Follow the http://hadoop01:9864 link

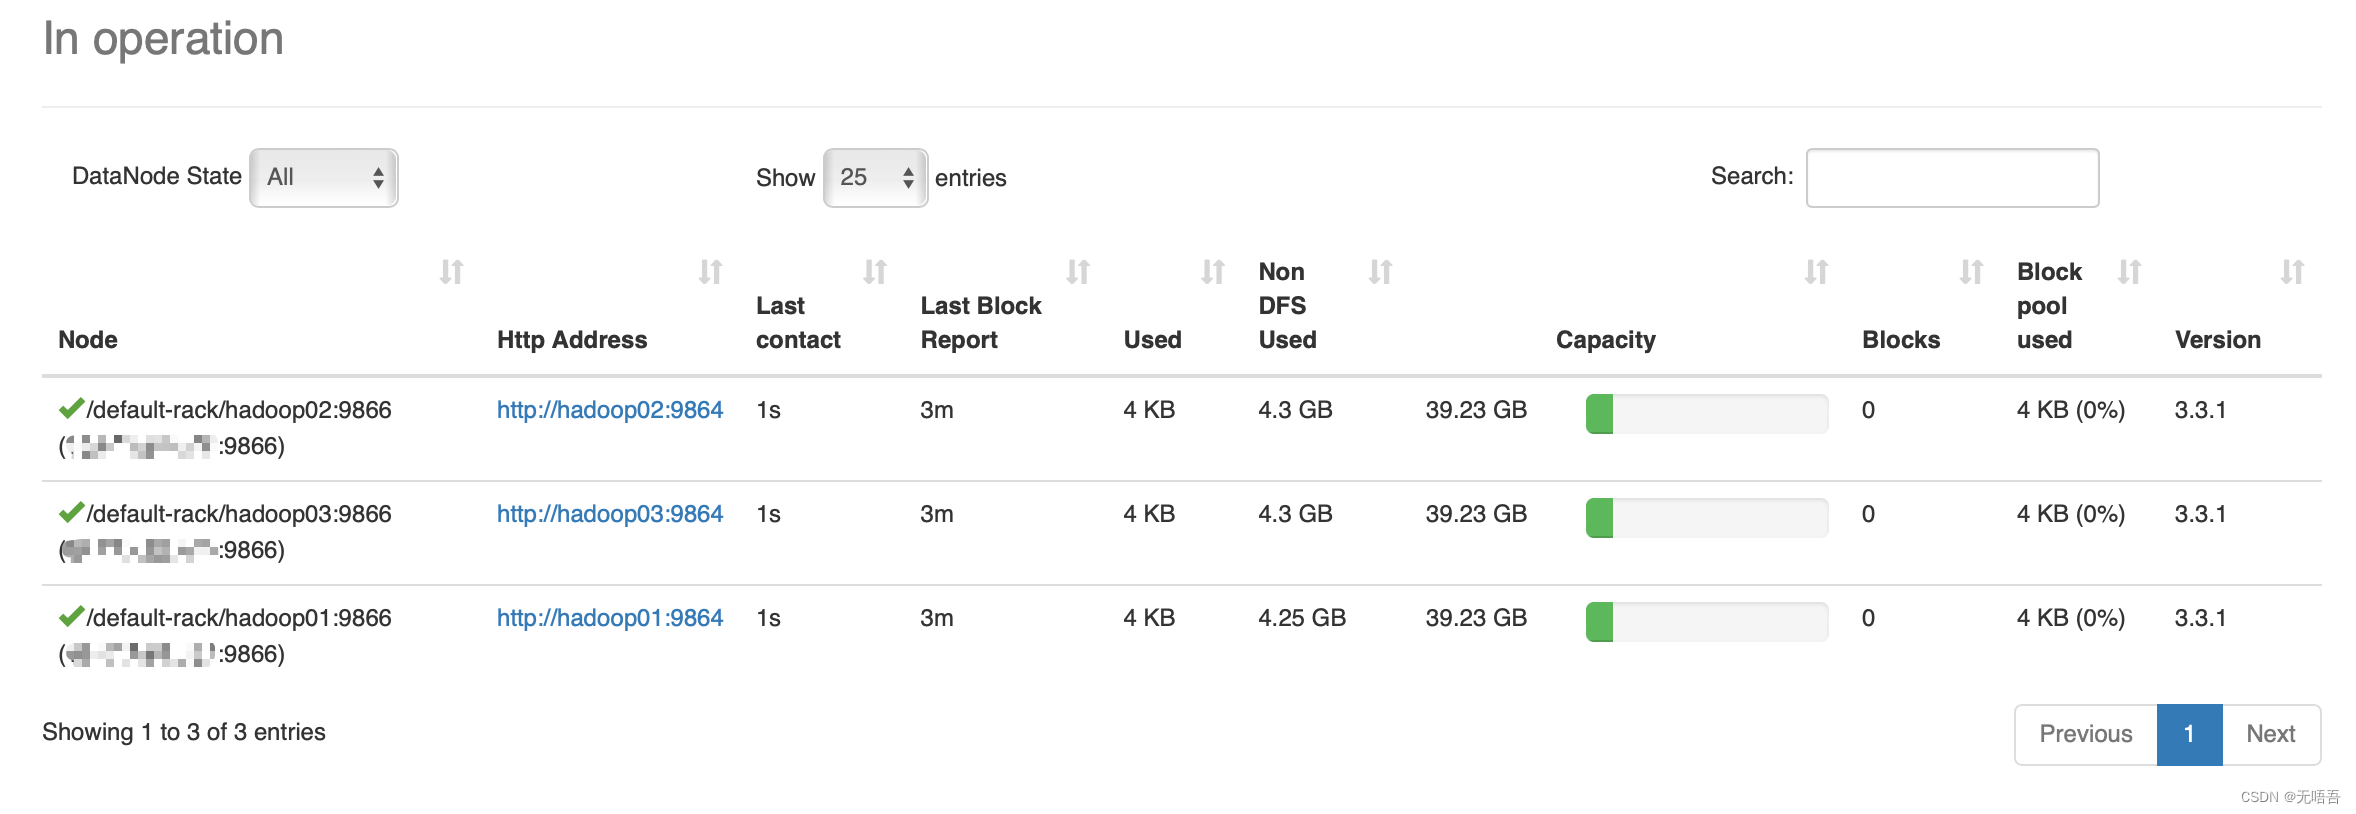(609, 618)
